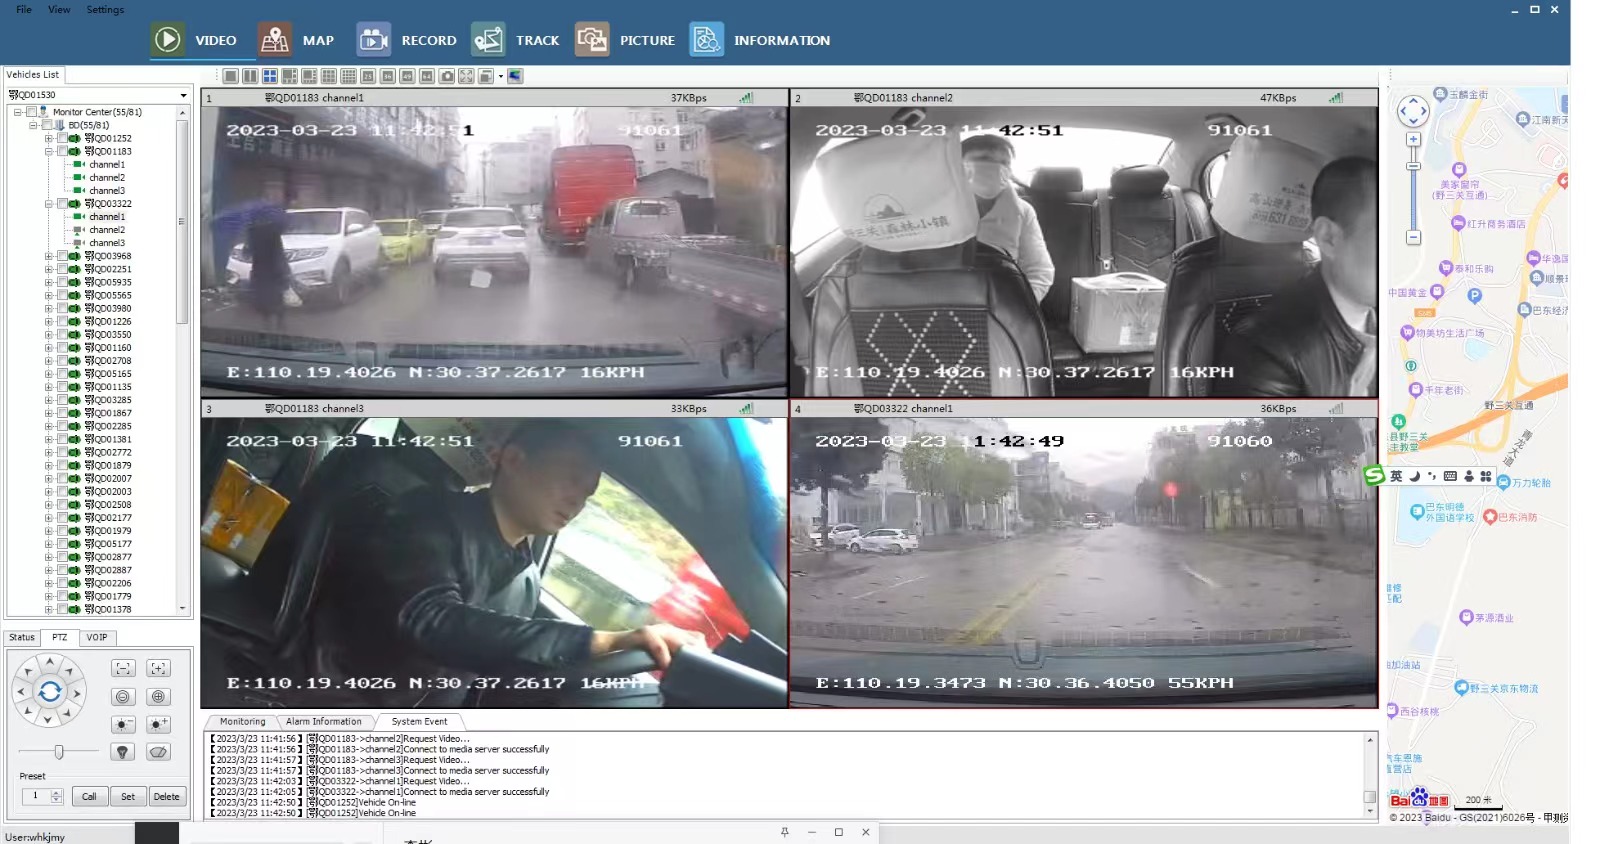The image size is (1600, 844).
Task: Open the INFORMATION module
Action: pyautogui.click(x=760, y=40)
